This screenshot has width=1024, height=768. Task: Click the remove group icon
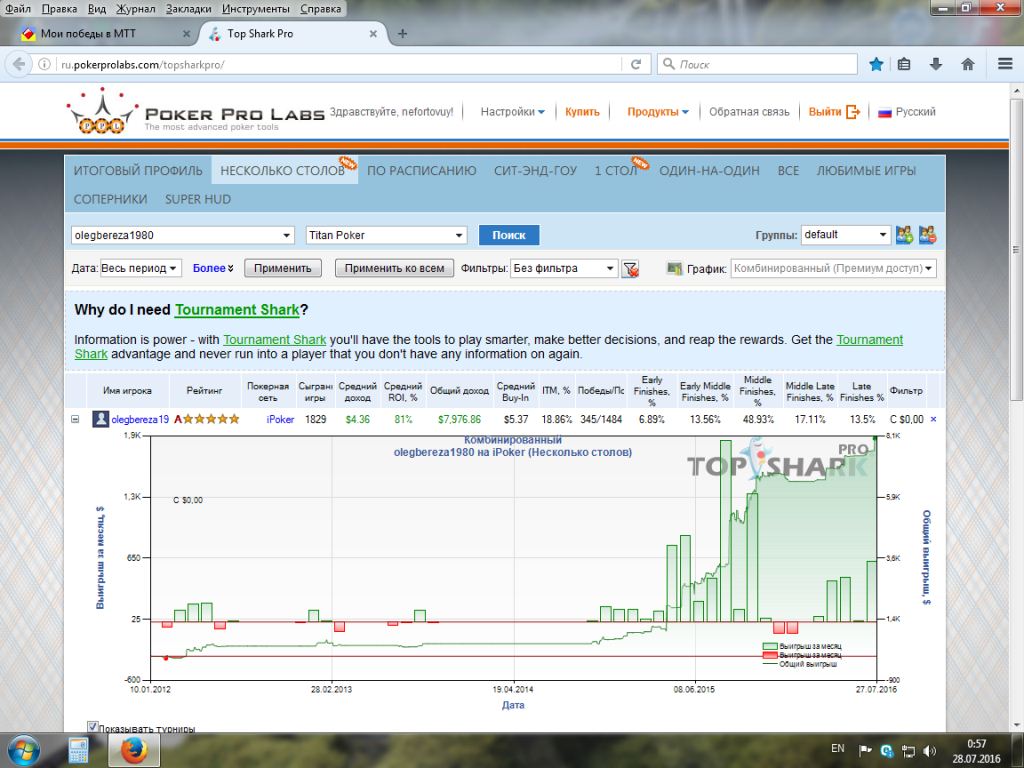pos(927,234)
